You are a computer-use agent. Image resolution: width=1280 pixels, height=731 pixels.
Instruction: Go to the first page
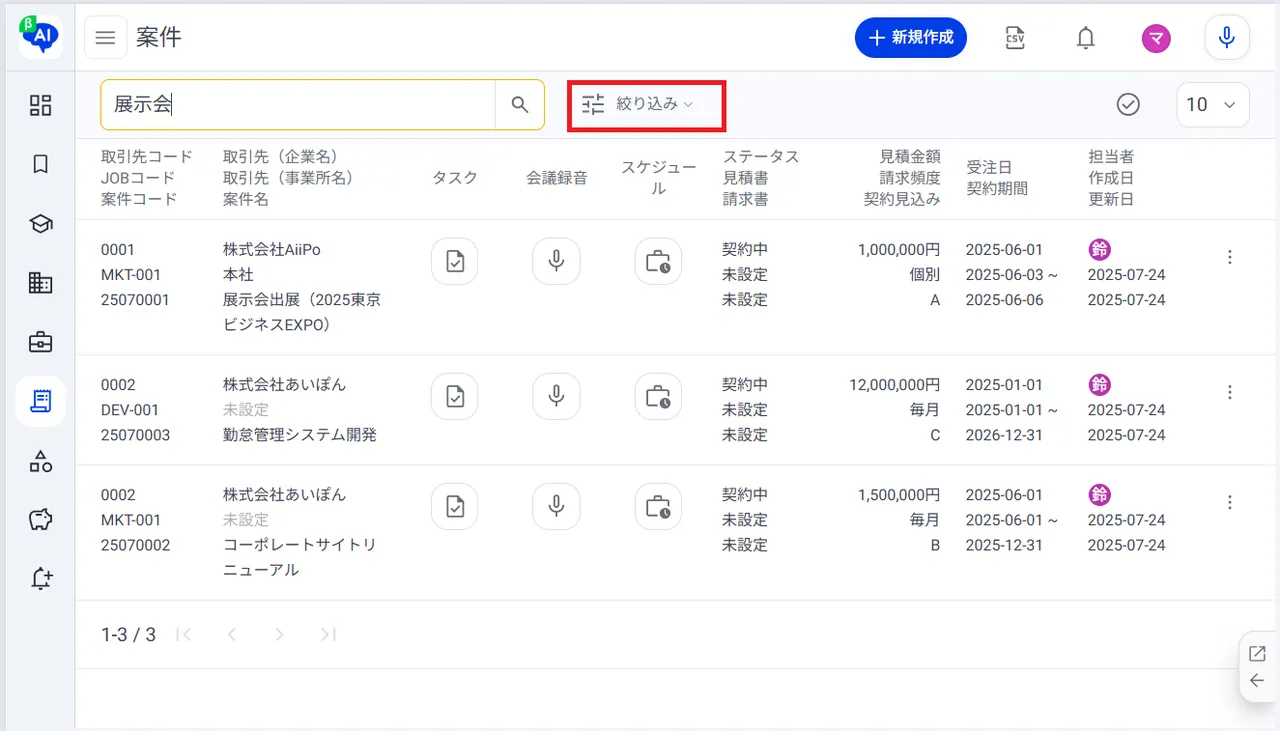point(184,634)
